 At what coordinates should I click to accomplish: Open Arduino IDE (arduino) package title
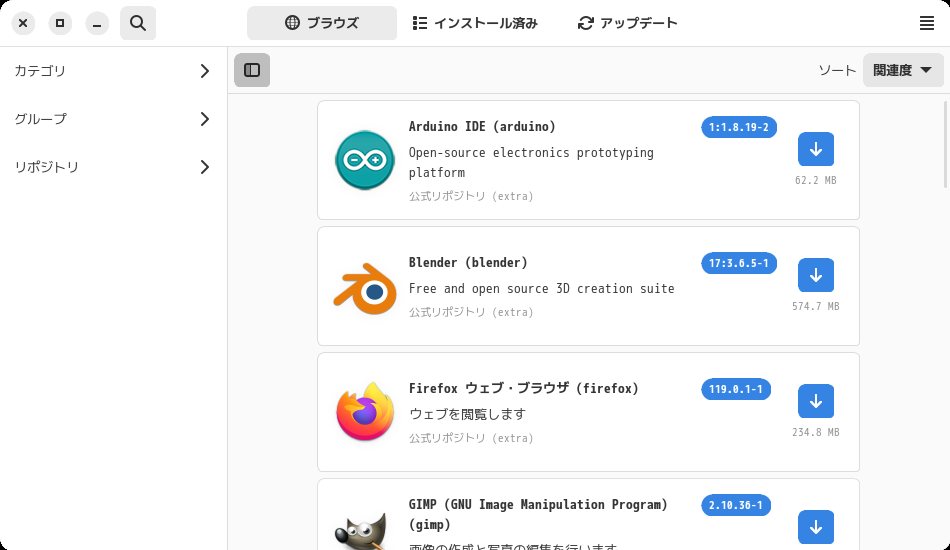tap(482, 127)
